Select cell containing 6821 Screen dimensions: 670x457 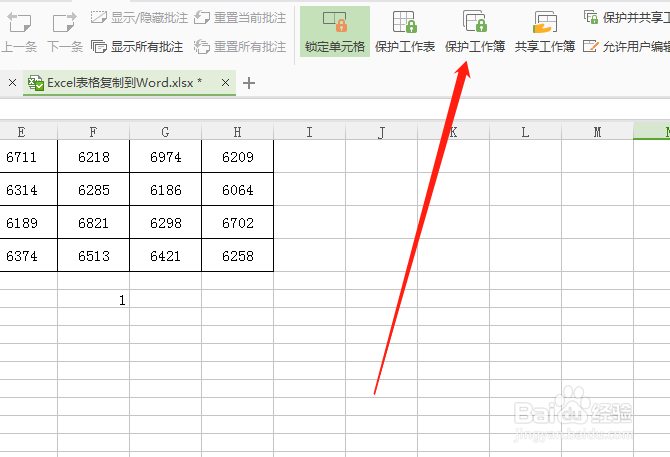[x=93, y=223]
